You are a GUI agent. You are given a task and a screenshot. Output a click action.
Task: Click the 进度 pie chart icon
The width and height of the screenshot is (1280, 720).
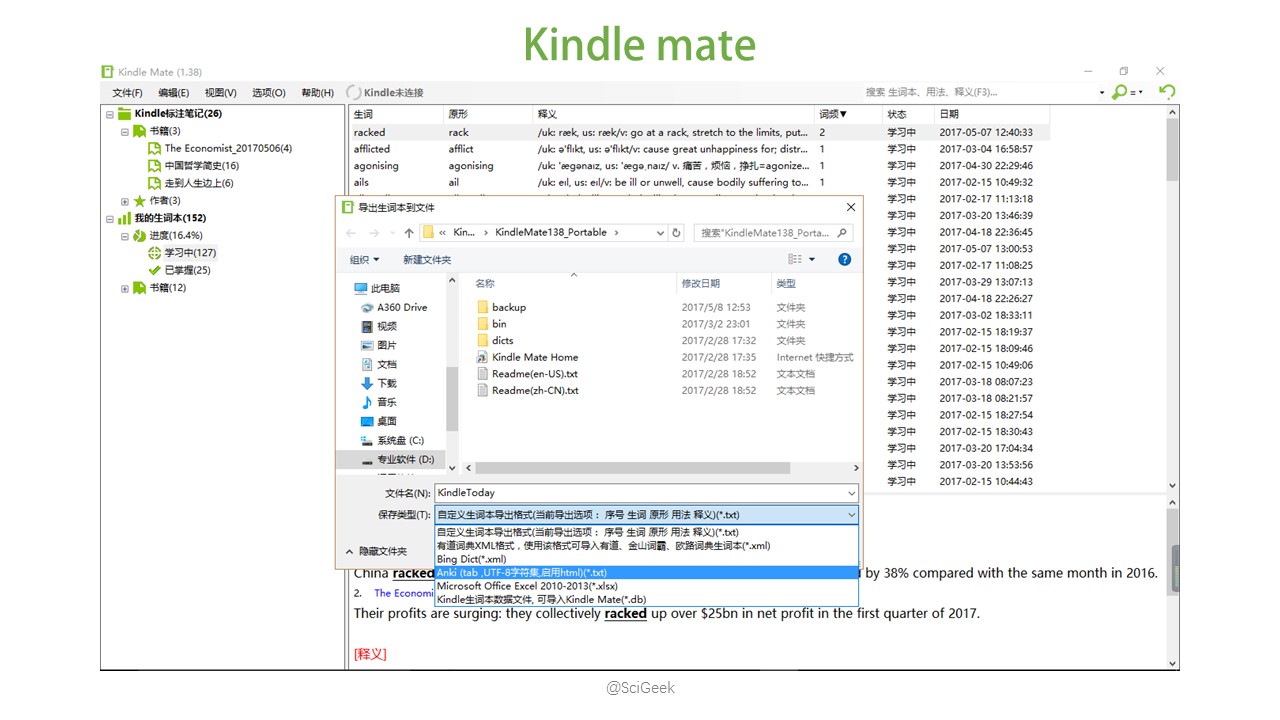(139, 236)
